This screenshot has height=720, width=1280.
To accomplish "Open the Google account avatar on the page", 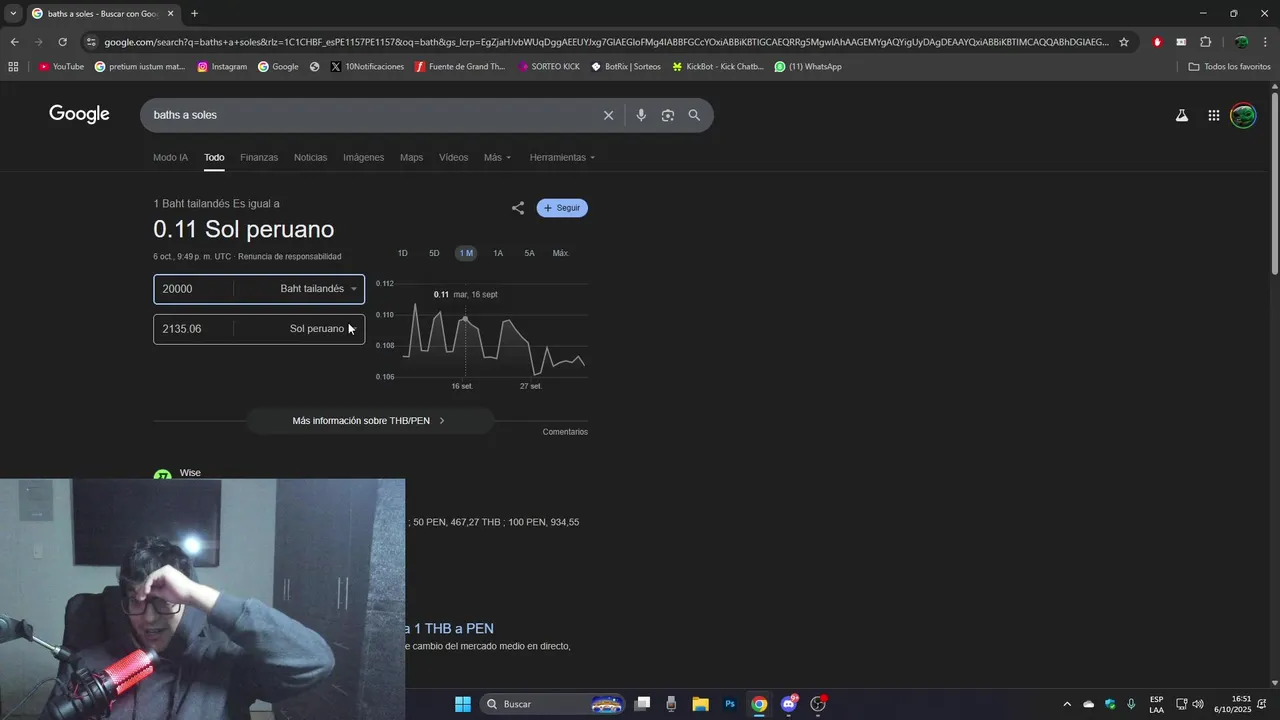I will pyautogui.click(x=1243, y=115).
